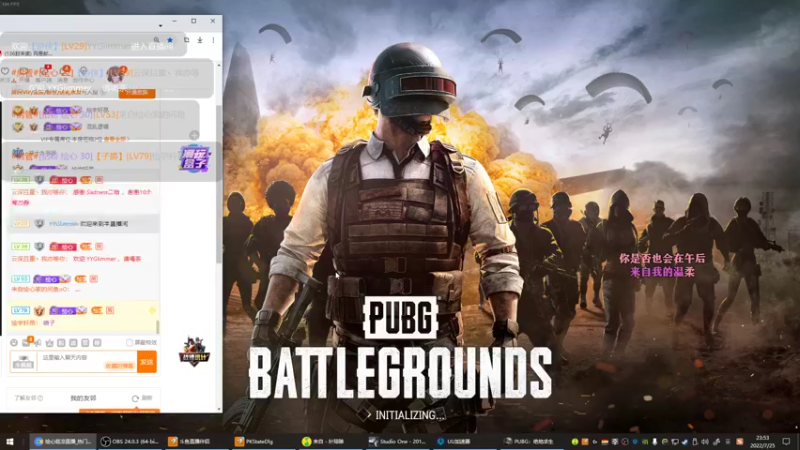800x450 pixels.
Task: Open the Windows Start menu
Action: [x=9, y=441]
